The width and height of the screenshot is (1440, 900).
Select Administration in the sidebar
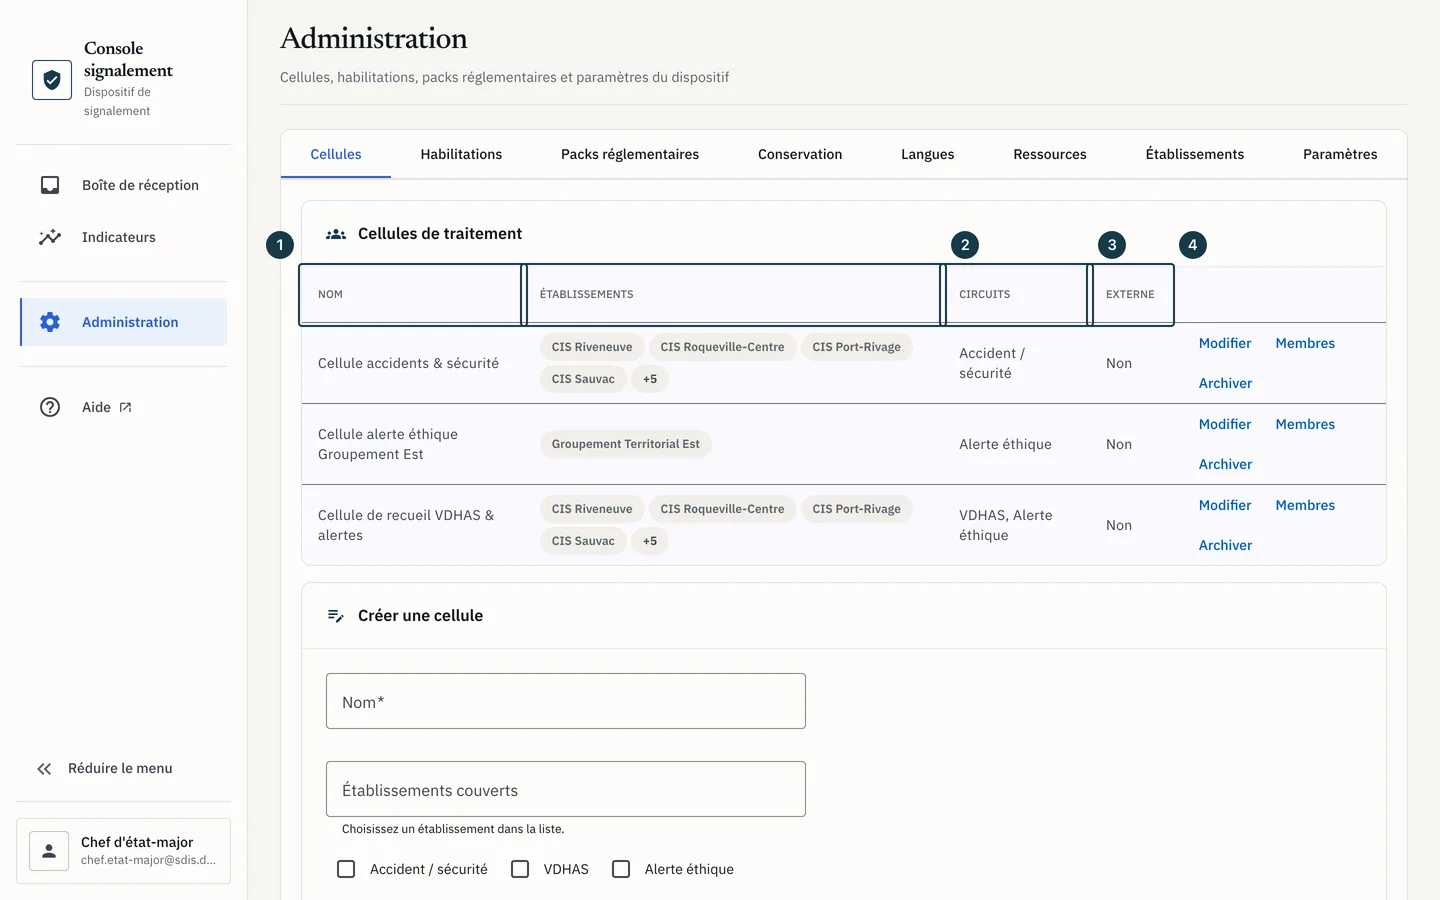click(x=123, y=322)
